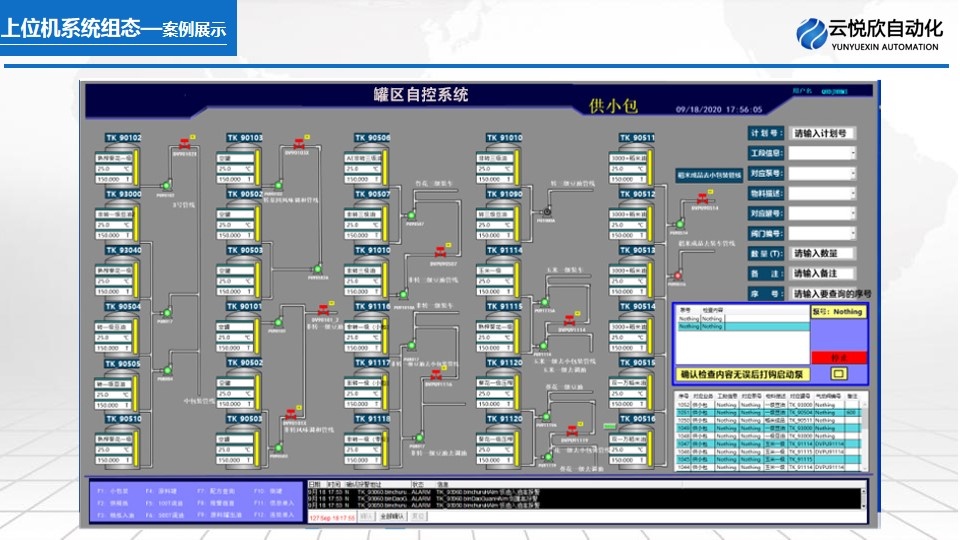Toggle the yellow indicator beside TK 90102 valve

coord(194,136)
